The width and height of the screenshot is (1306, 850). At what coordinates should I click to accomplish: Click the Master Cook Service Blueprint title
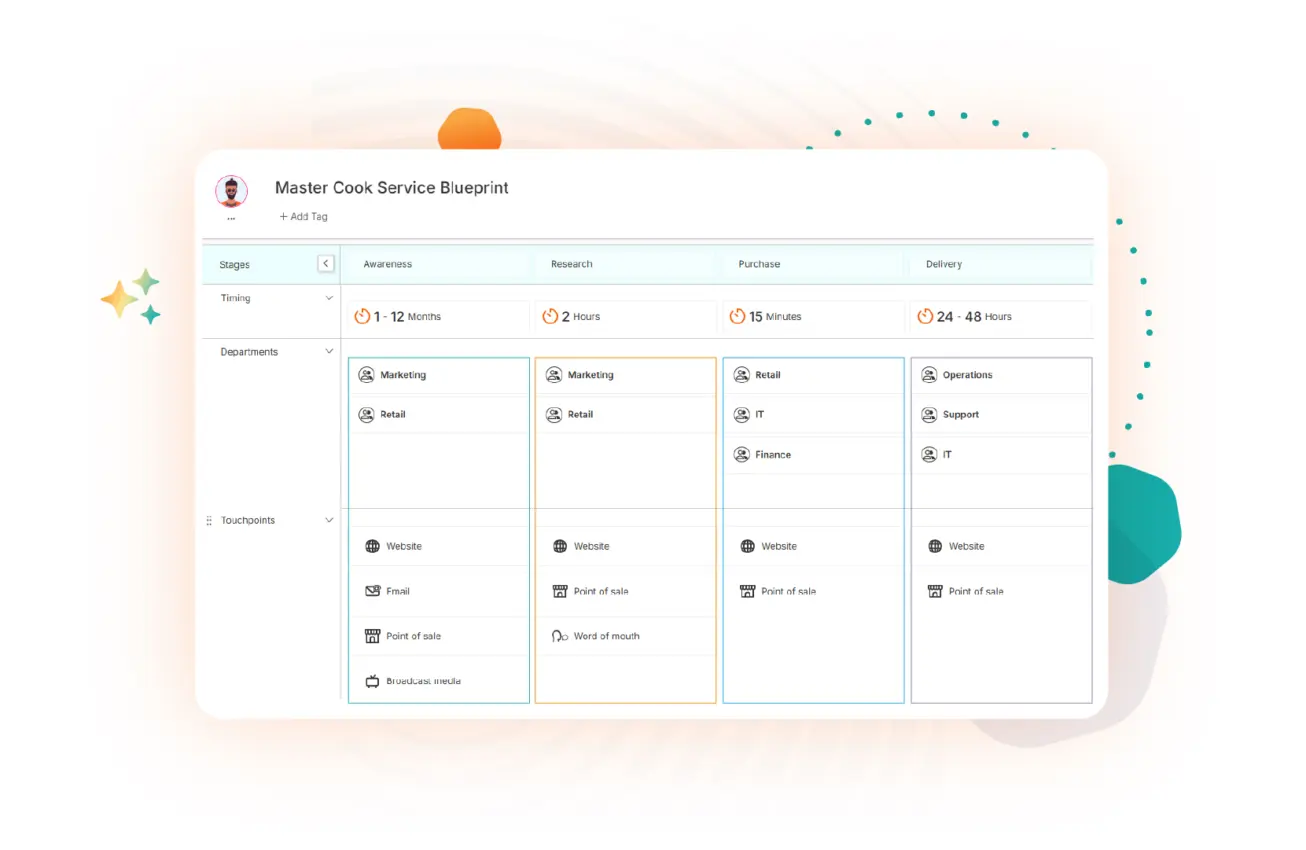pos(392,188)
